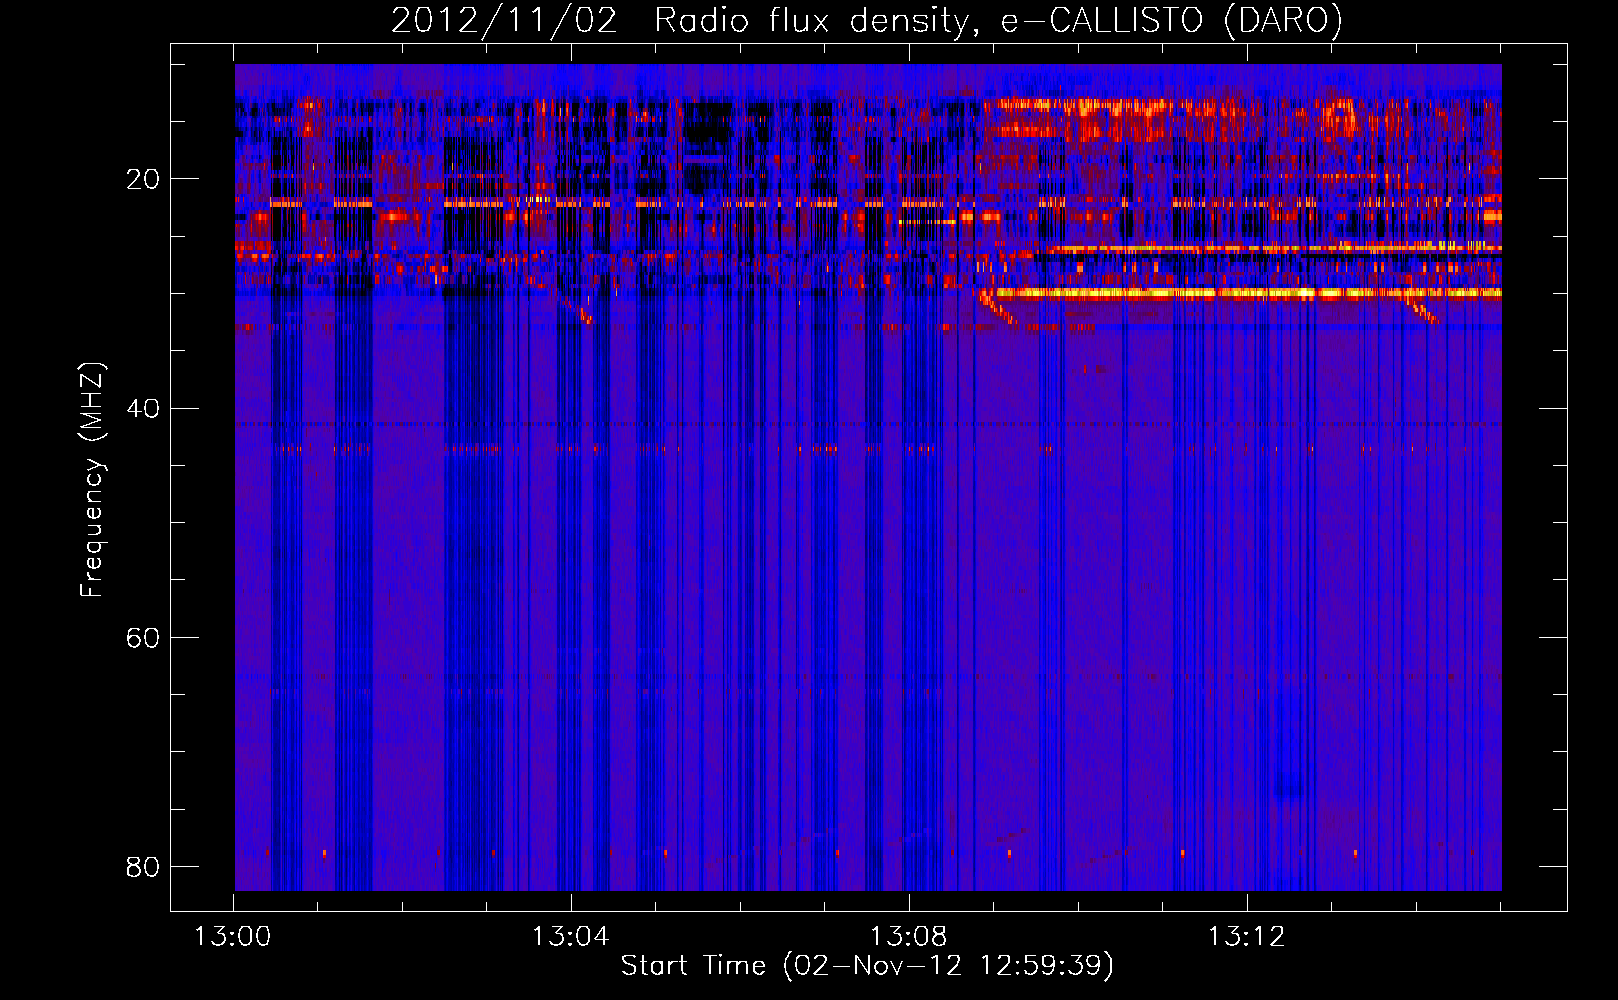This screenshot has width=1618, height=1000.
Task: Click the '13:04' time tick label
Action: (x=570, y=937)
